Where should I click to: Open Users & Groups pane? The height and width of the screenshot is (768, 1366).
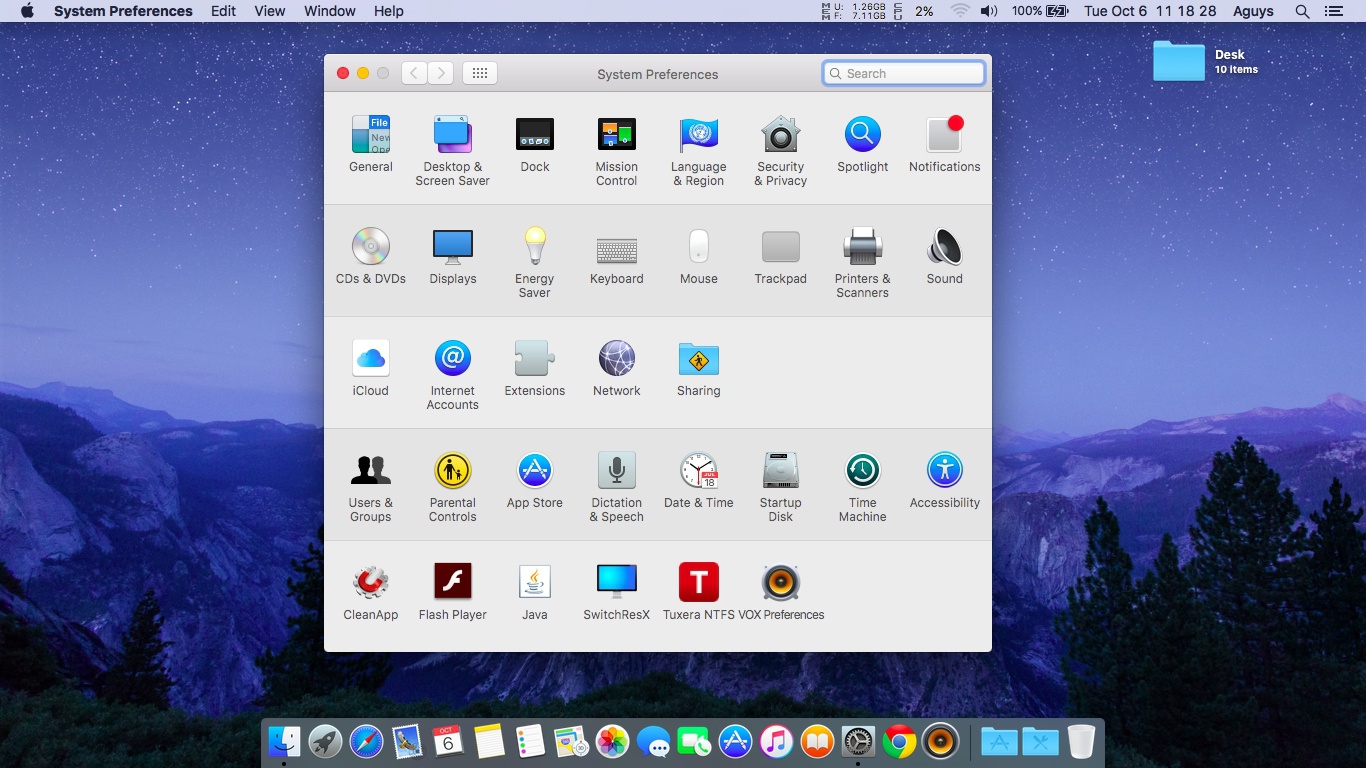tap(371, 487)
